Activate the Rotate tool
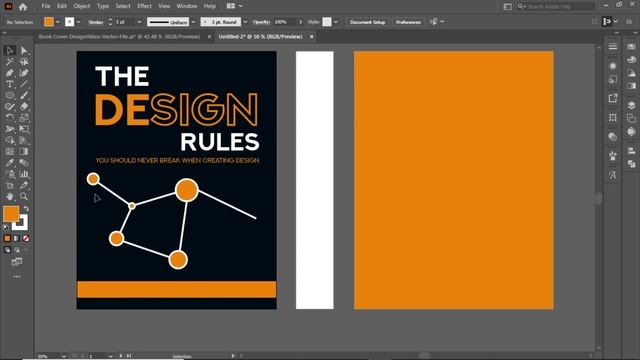640x360 pixels. (10, 118)
